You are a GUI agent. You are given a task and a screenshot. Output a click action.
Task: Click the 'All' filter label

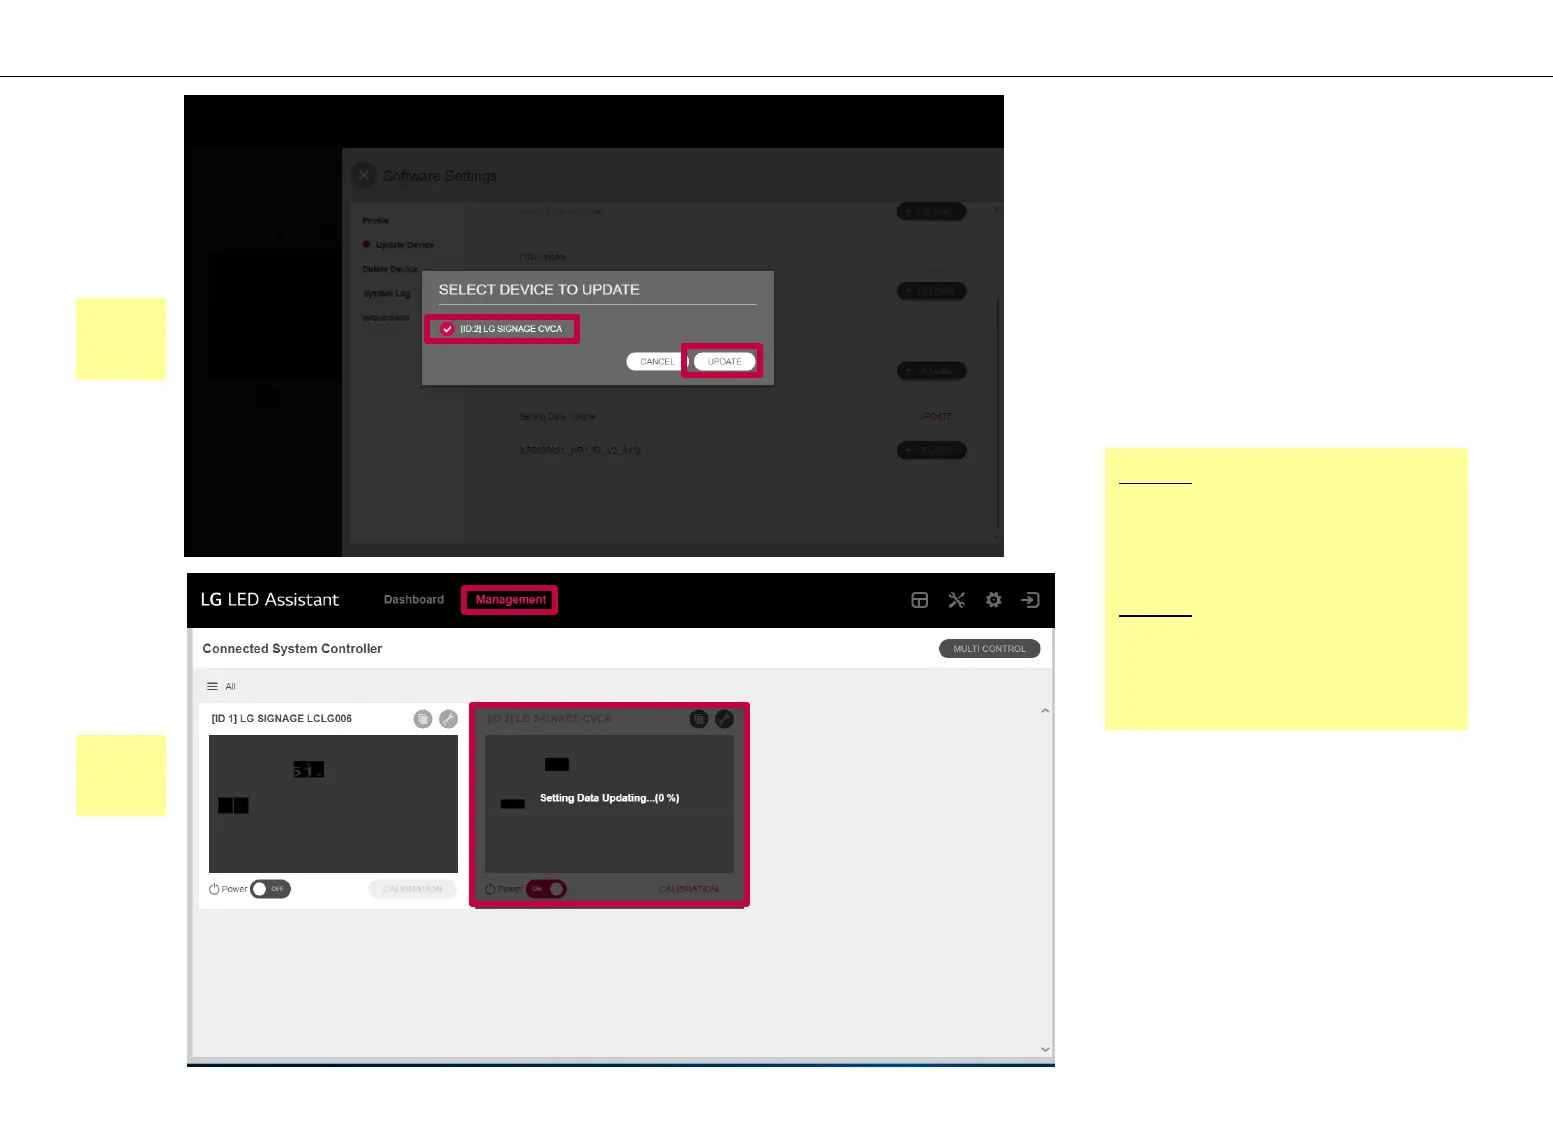tap(230, 687)
